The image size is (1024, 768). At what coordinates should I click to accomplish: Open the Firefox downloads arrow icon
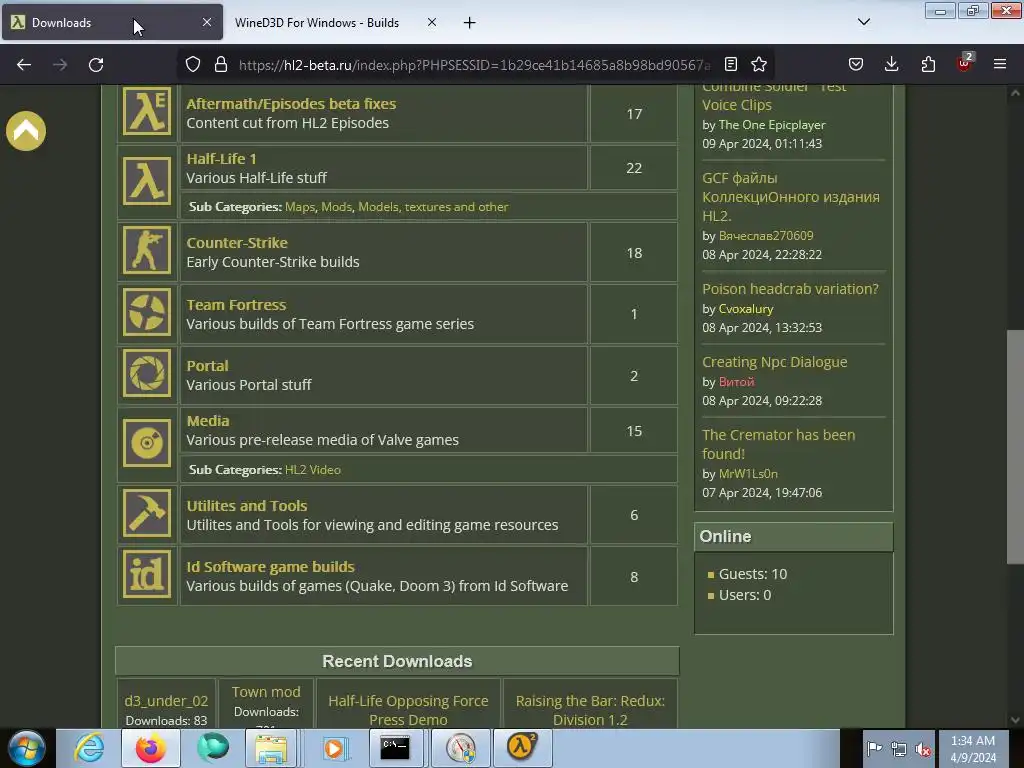(x=891, y=64)
